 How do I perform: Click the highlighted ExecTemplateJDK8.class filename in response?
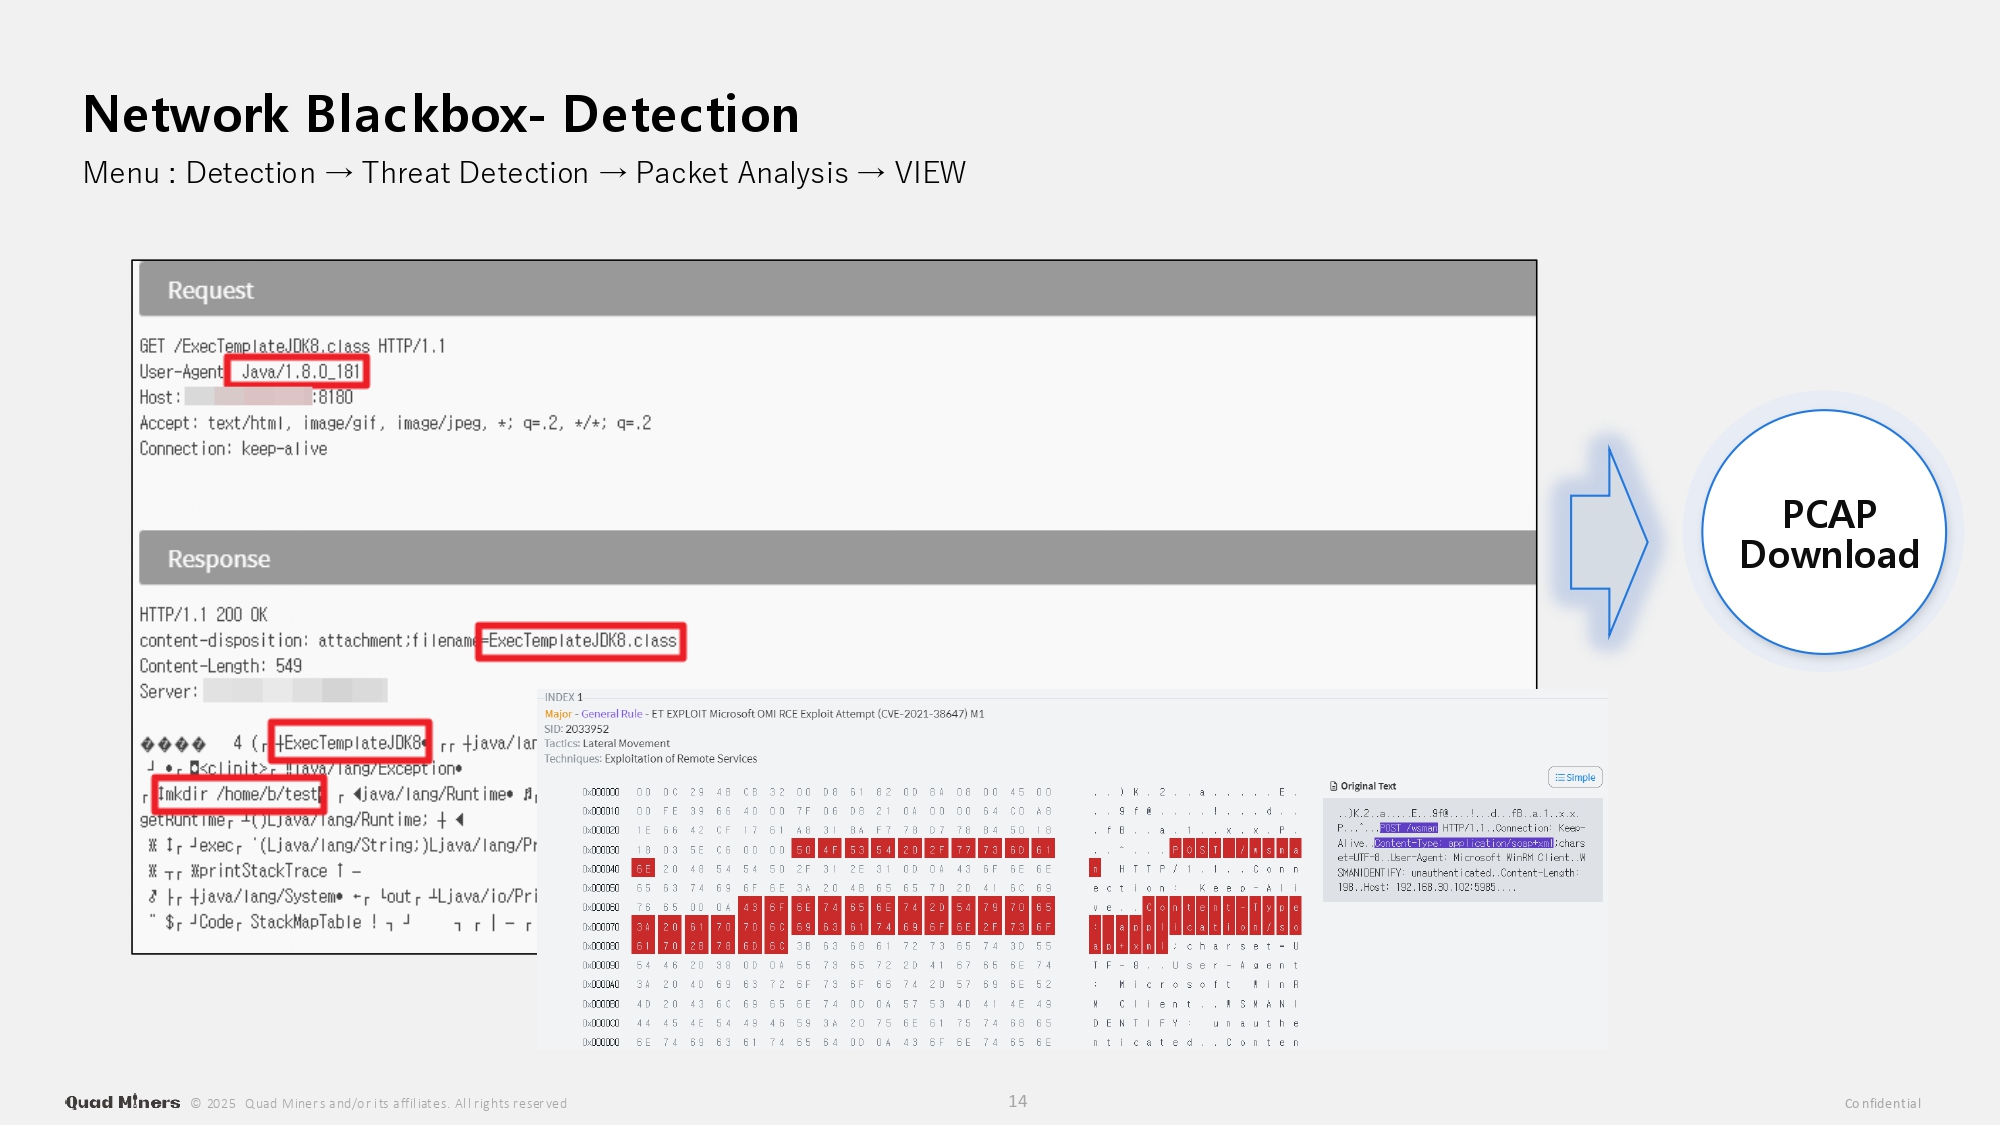point(581,641)
